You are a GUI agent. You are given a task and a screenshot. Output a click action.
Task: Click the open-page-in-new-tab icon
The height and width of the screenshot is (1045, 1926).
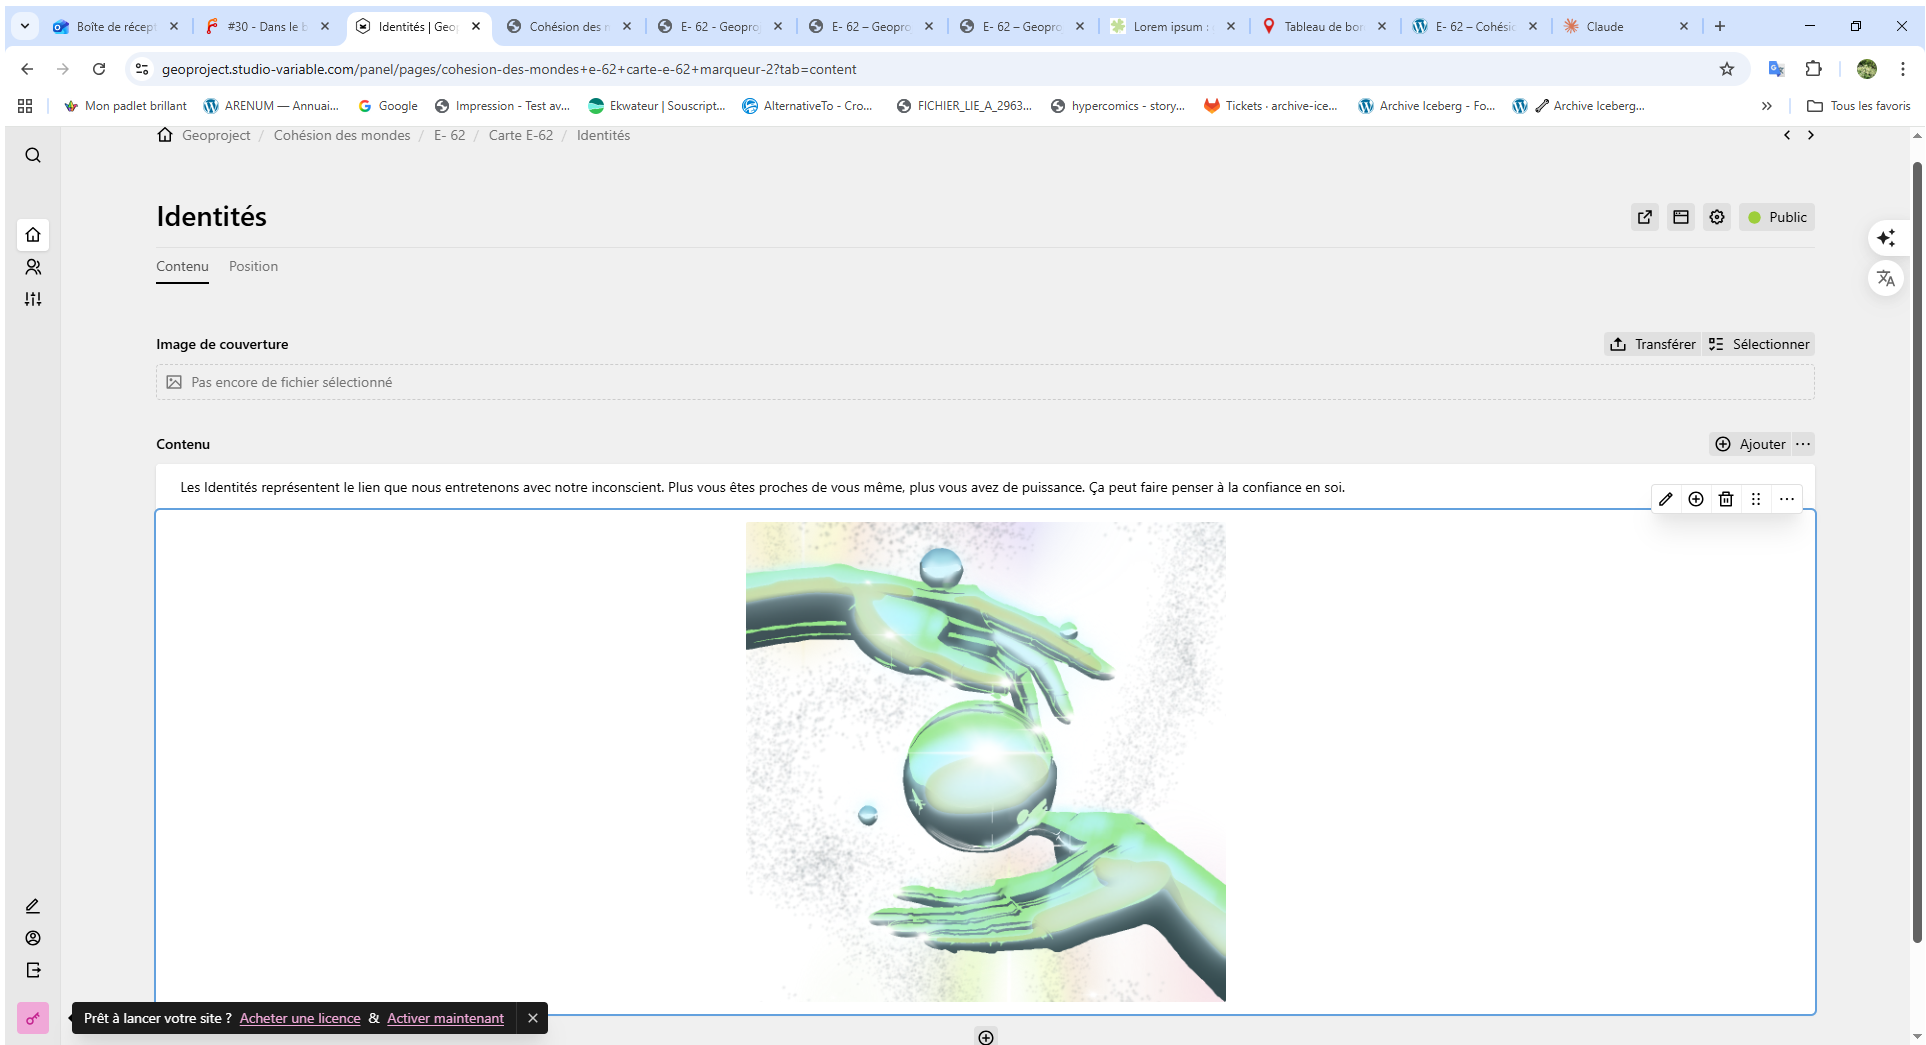pos(1645,217)
